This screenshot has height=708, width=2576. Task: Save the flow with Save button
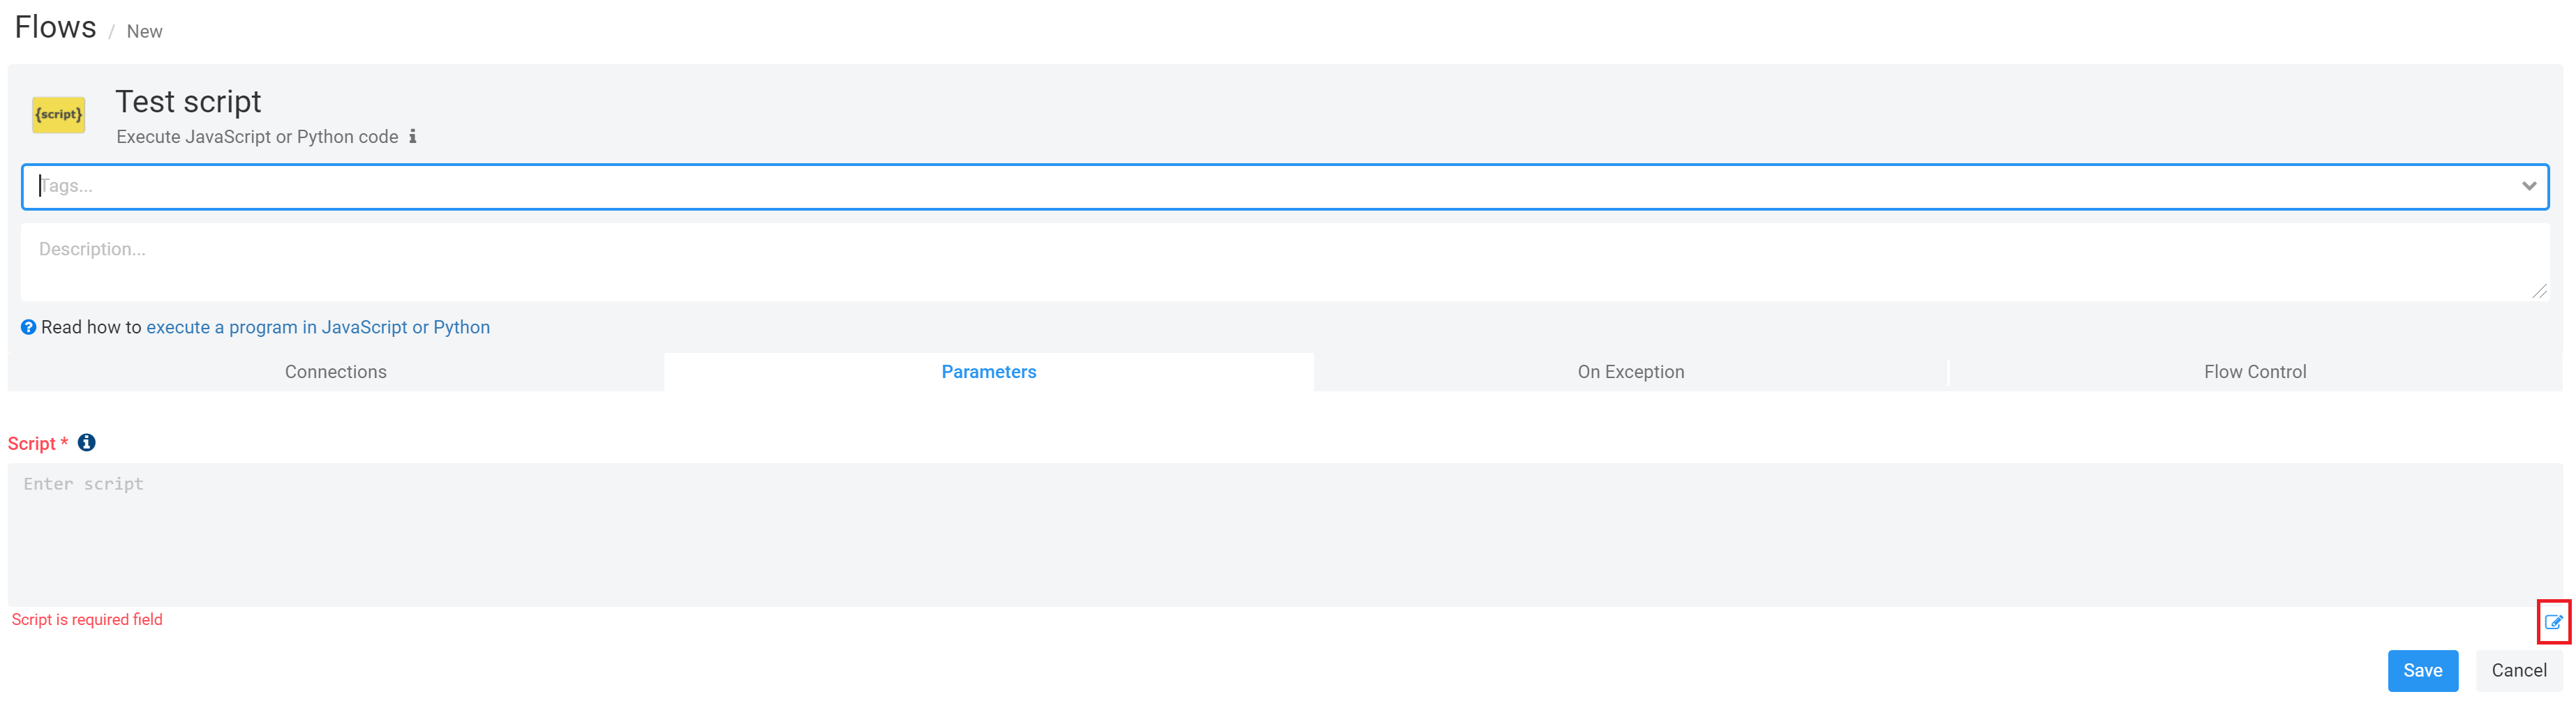[2422, 670]
